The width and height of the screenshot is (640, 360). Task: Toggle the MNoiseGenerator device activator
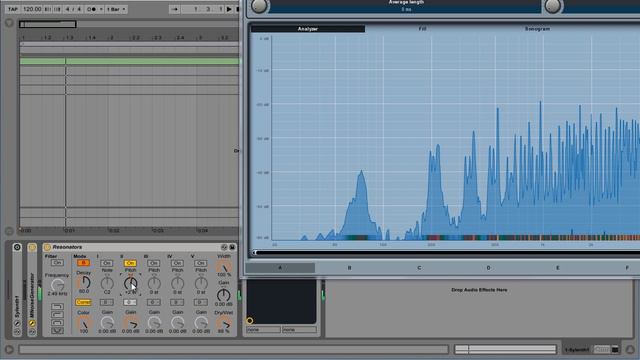[x=32, y=247]
